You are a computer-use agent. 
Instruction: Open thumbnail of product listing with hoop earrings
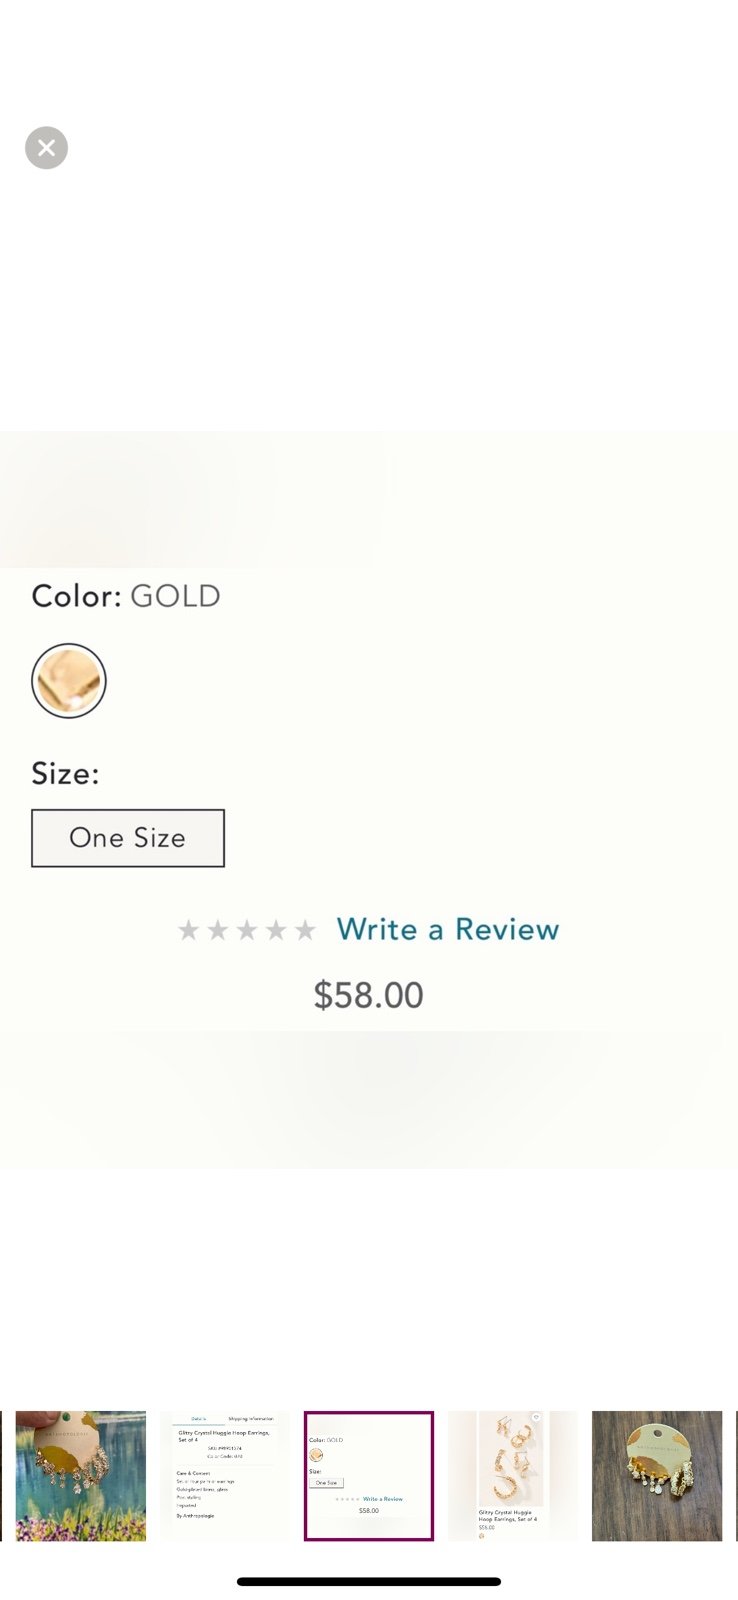(513, 1476)
